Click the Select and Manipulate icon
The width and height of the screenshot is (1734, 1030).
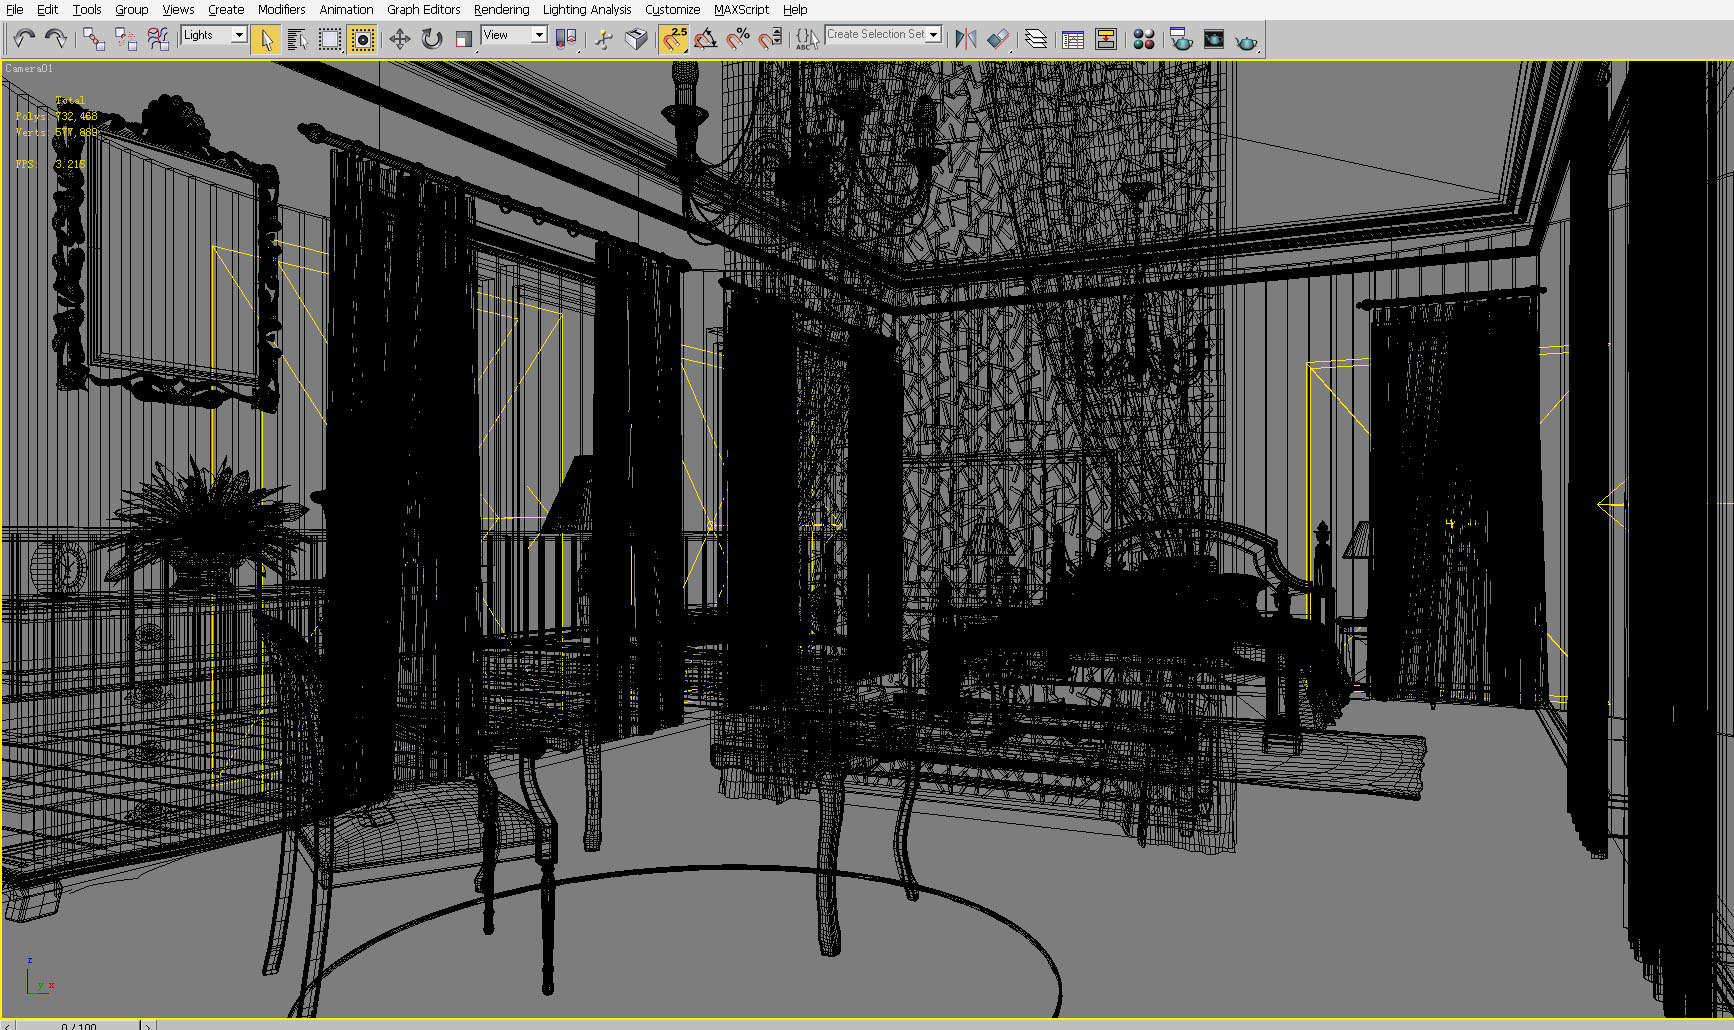pos(604,39)
